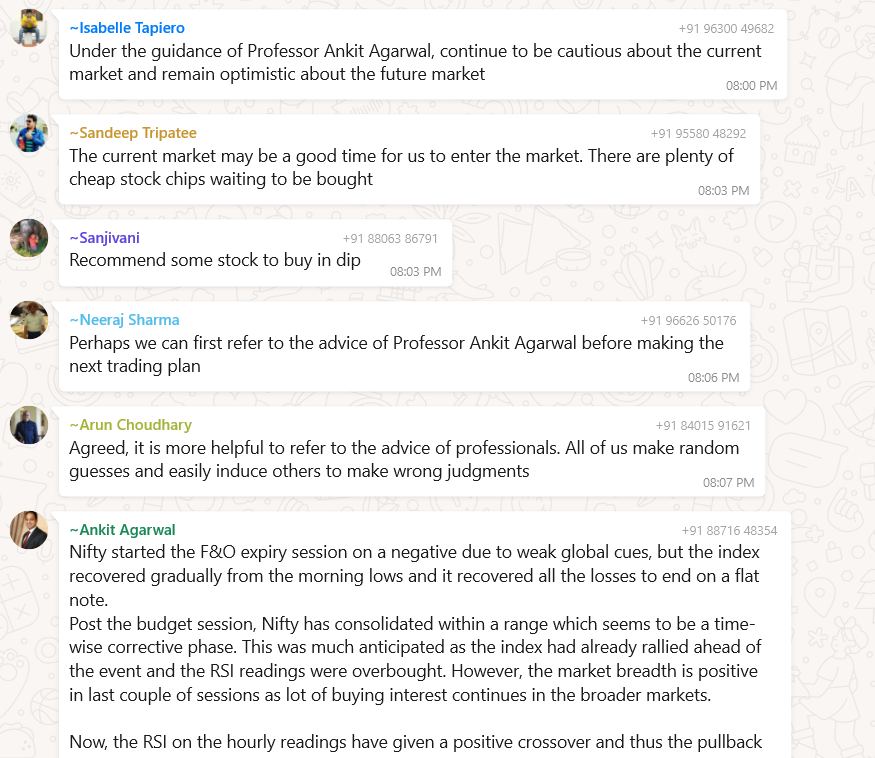875x758 pixels.
Task: Open Sandeep Tripatee's avatar photo
Action: point(29,133)
